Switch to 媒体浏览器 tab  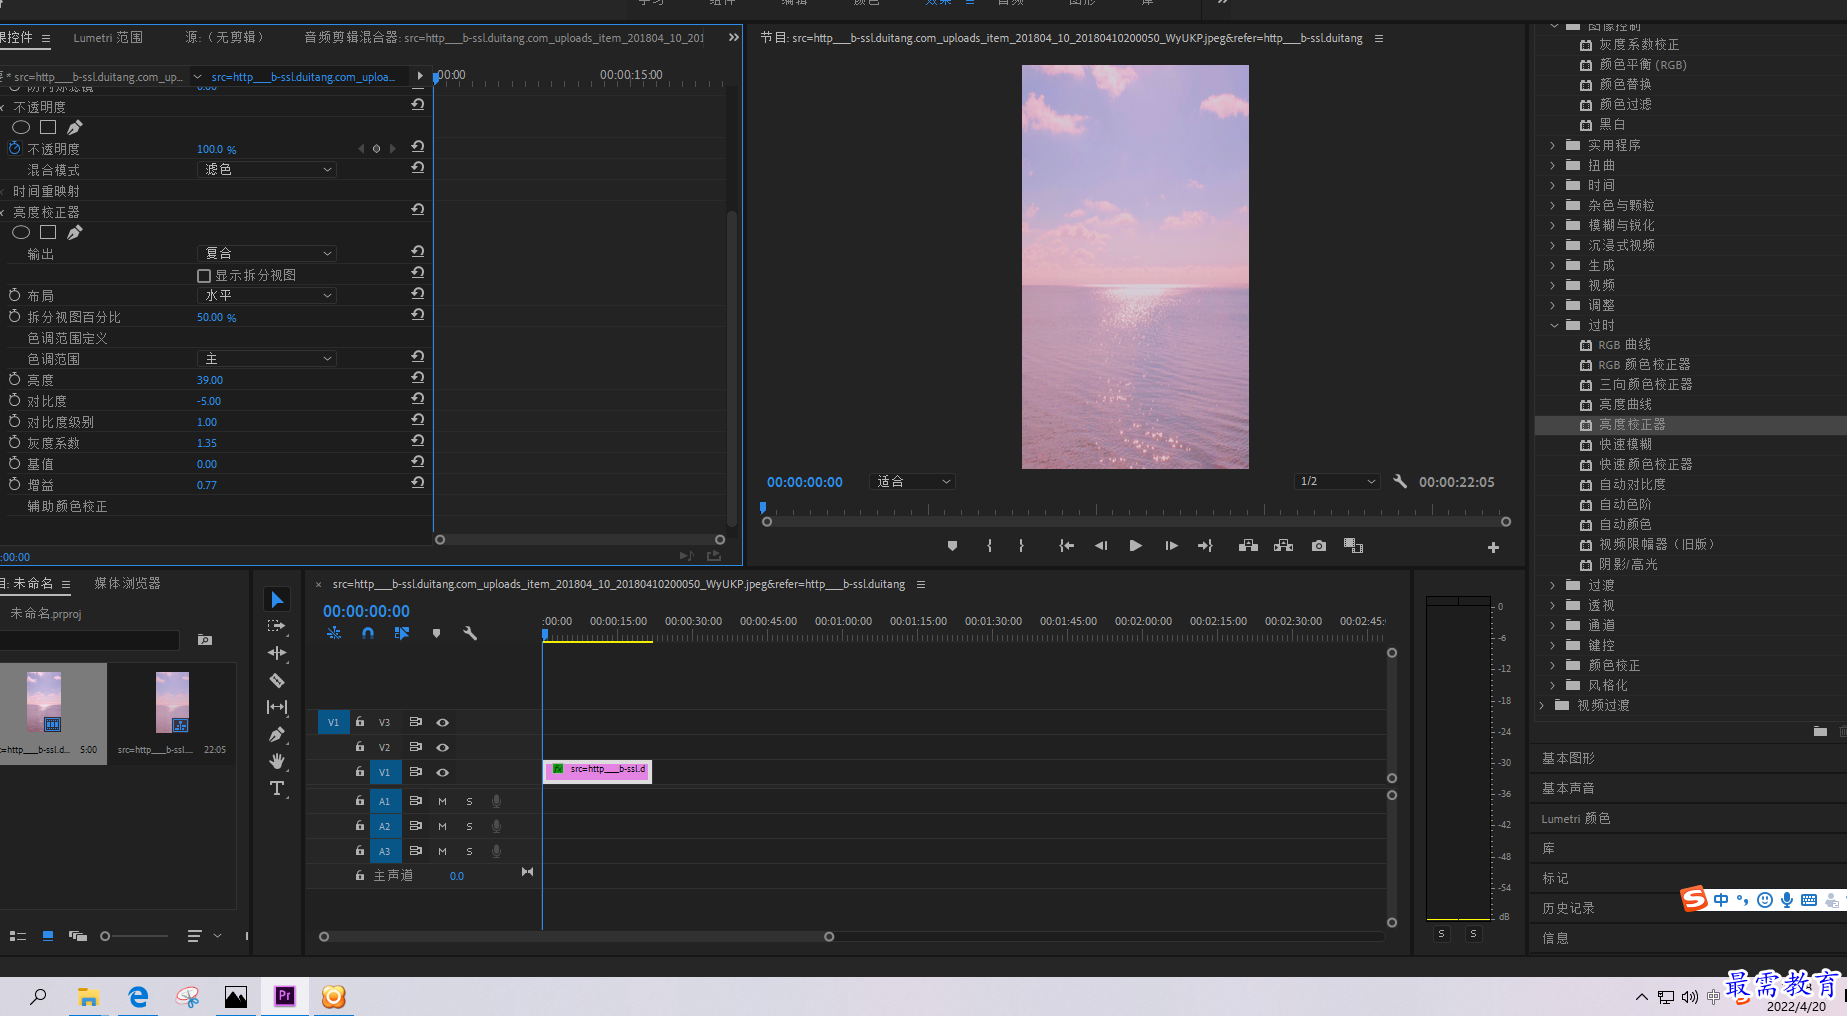point(127,583)
